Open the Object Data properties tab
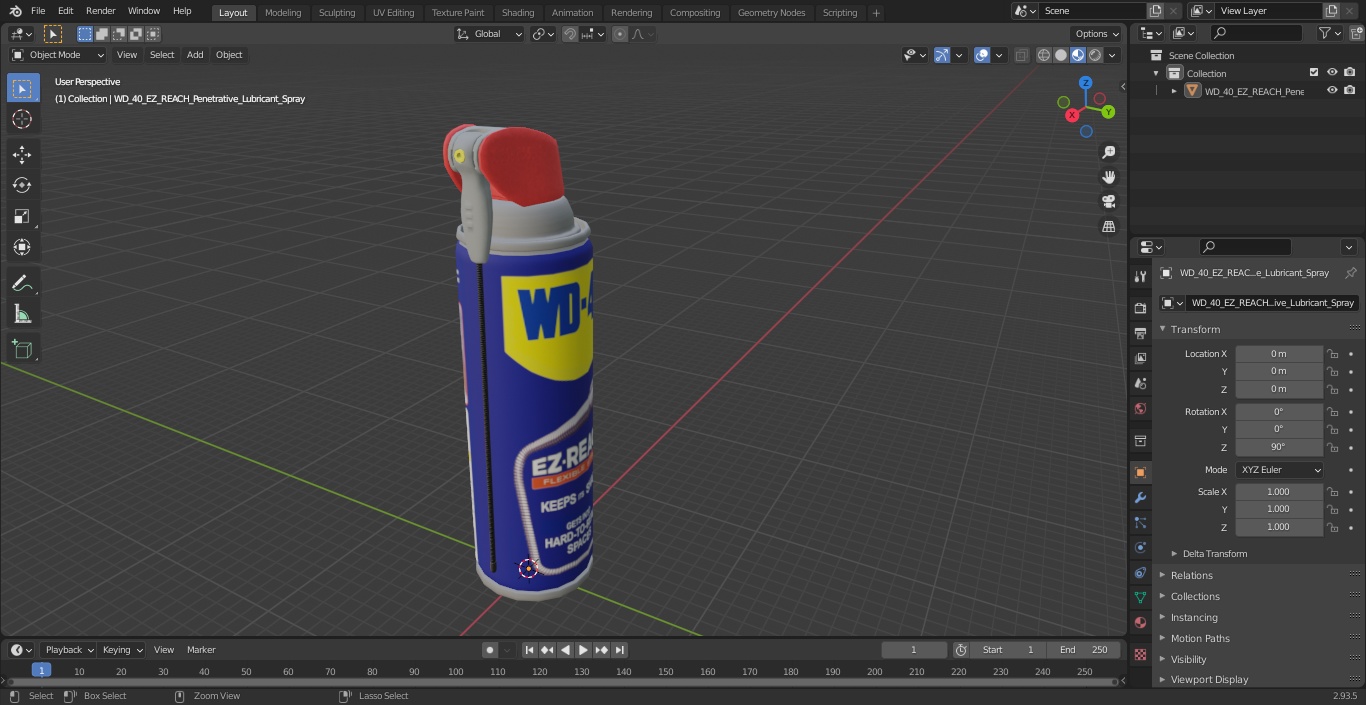Screen dimensions: 1366x705 click(1140, 597)
